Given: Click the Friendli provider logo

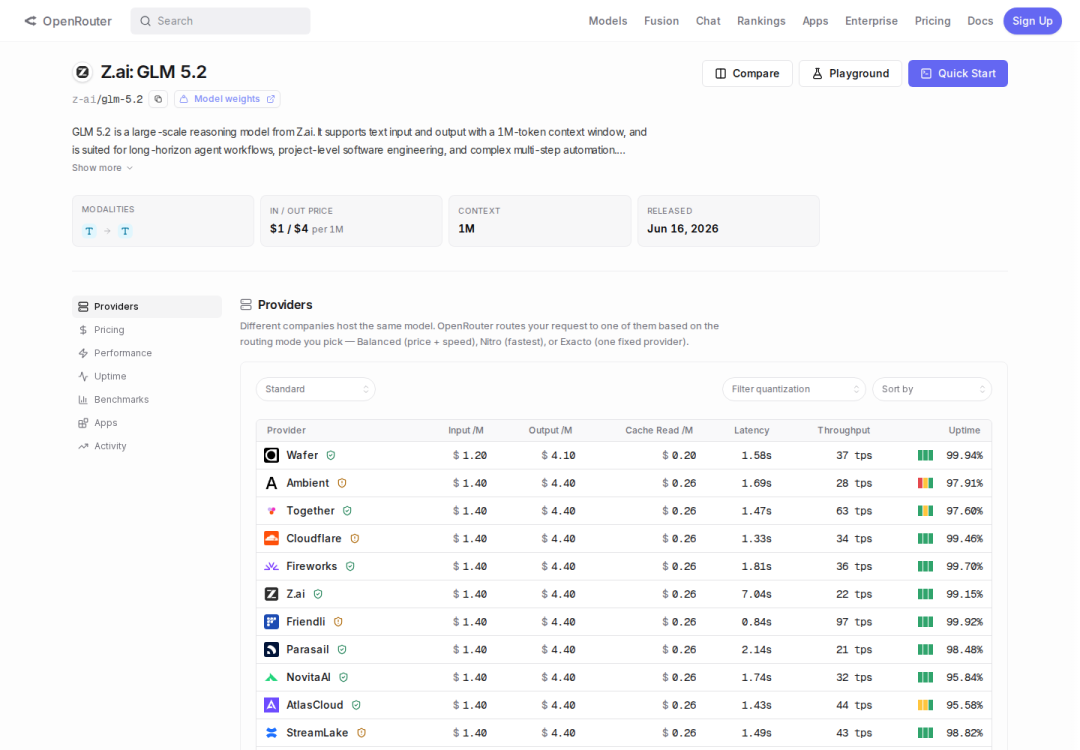Looking at the screenshot, I should (x=271, y=622).
